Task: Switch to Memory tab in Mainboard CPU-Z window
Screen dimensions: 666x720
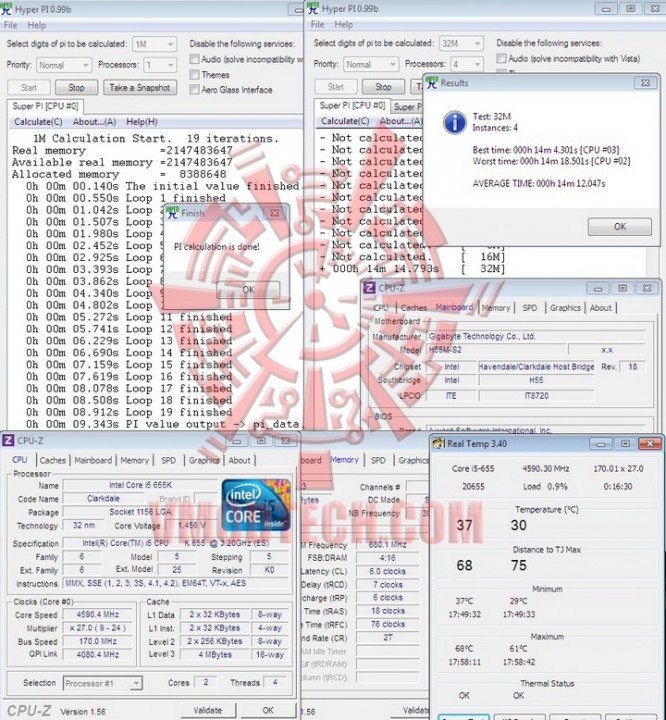Action: (496, 308)
